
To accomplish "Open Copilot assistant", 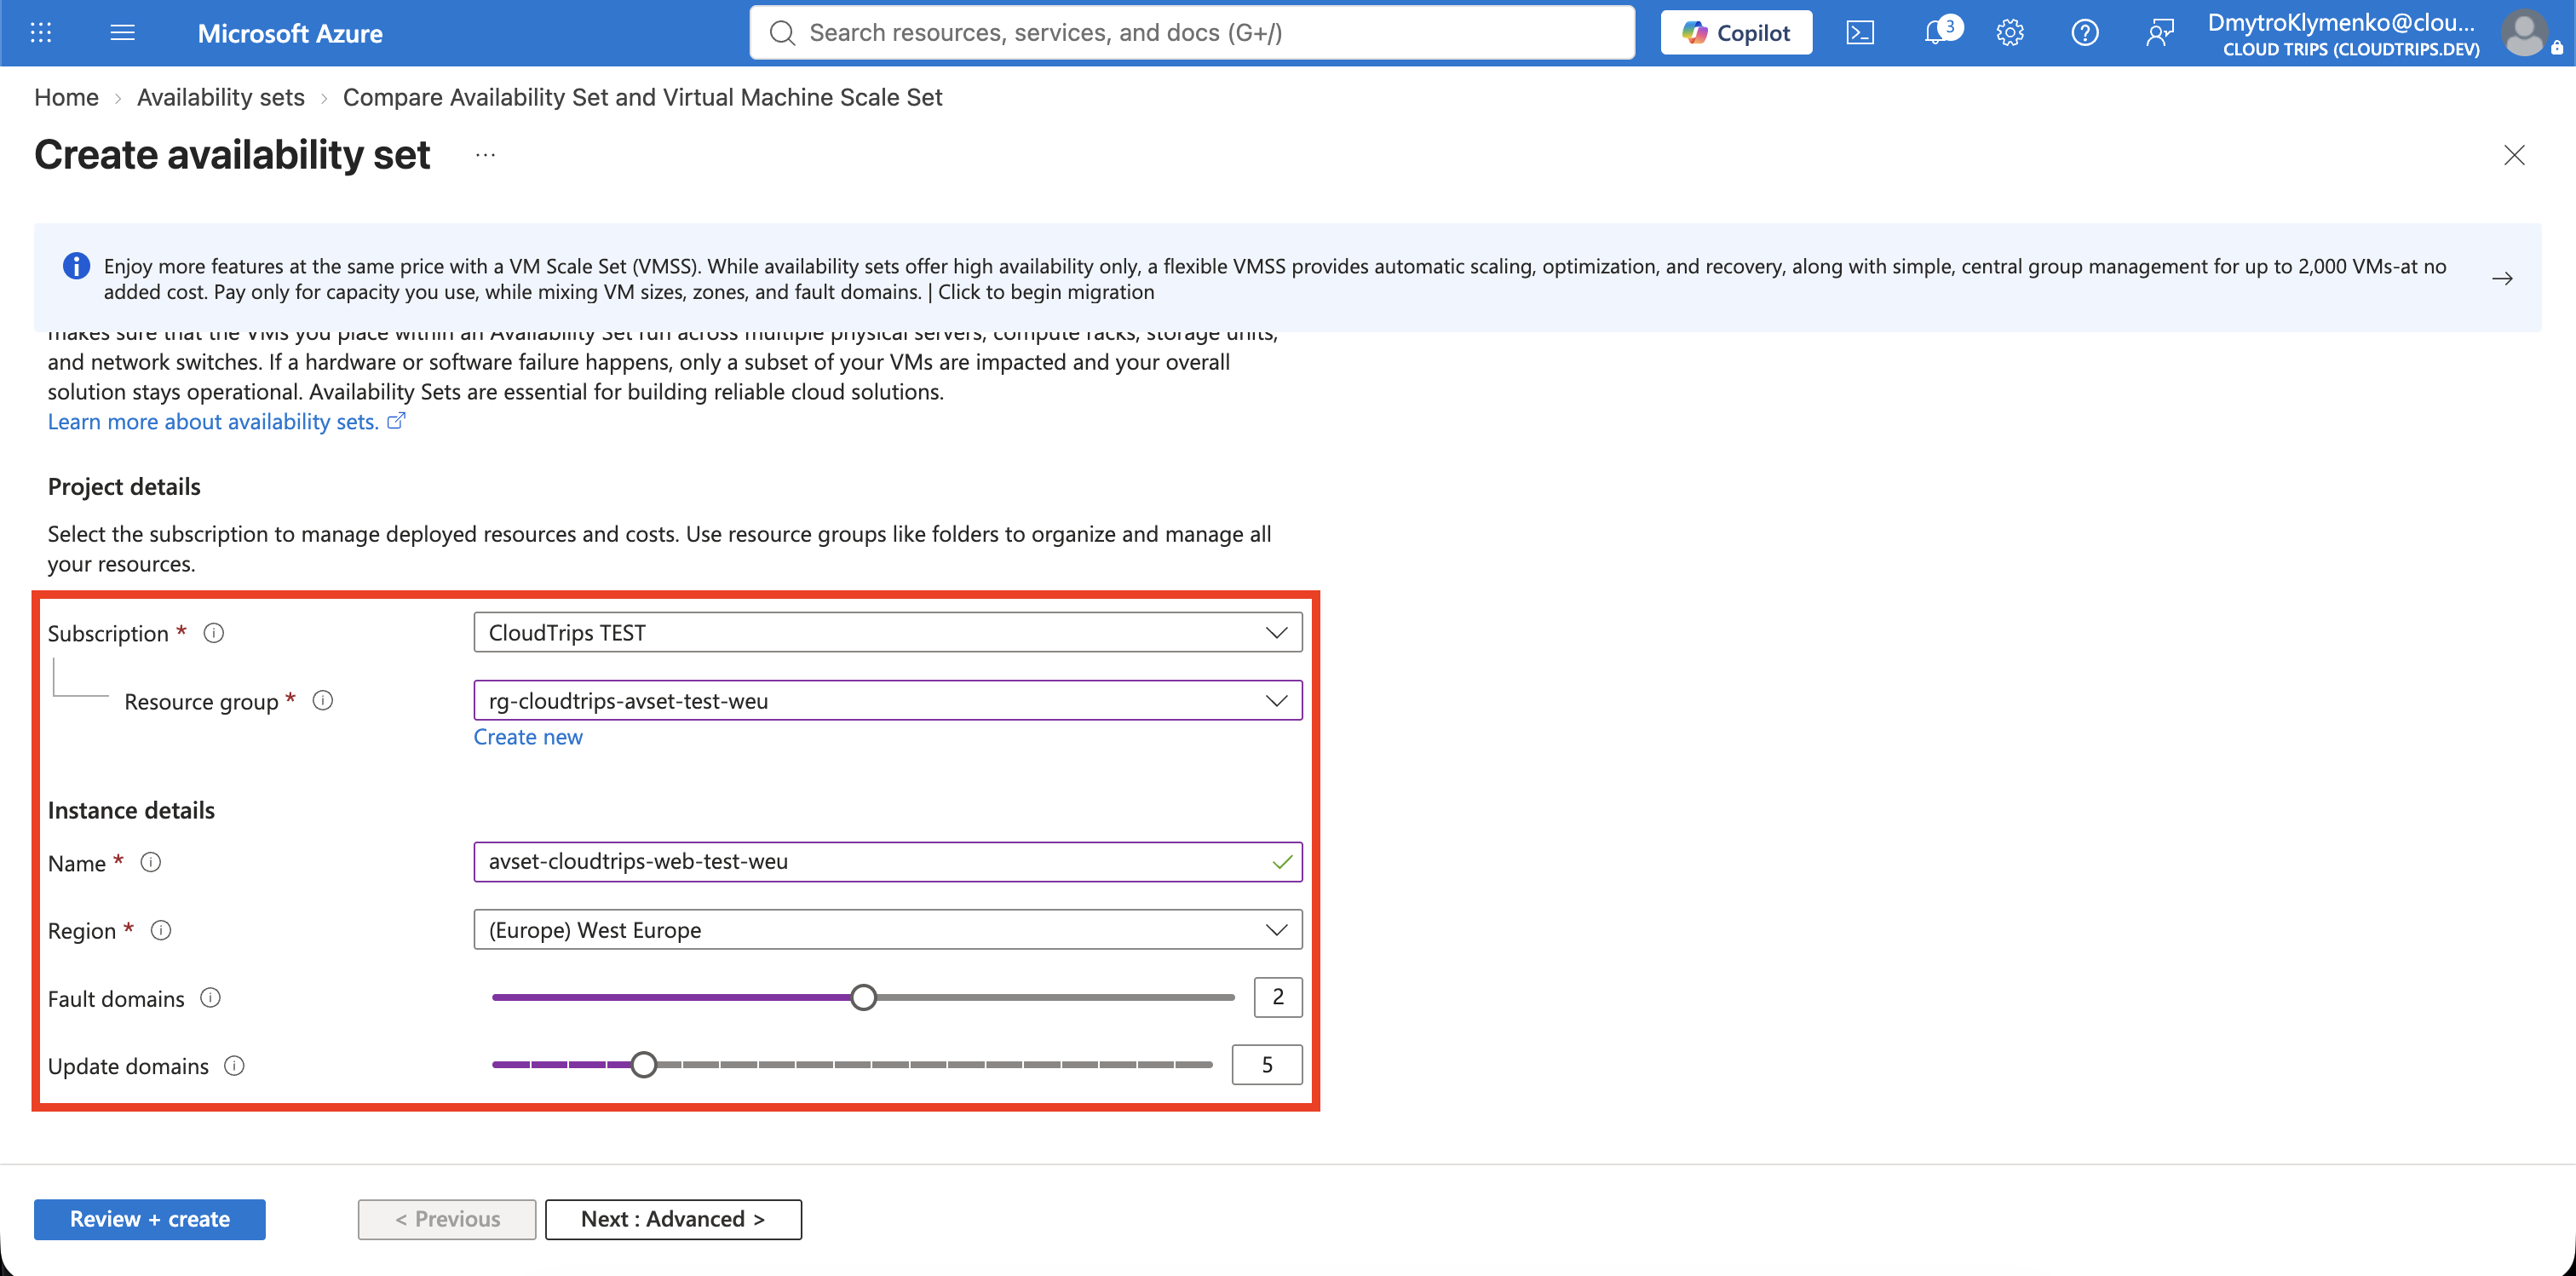I will point(1736,33).
